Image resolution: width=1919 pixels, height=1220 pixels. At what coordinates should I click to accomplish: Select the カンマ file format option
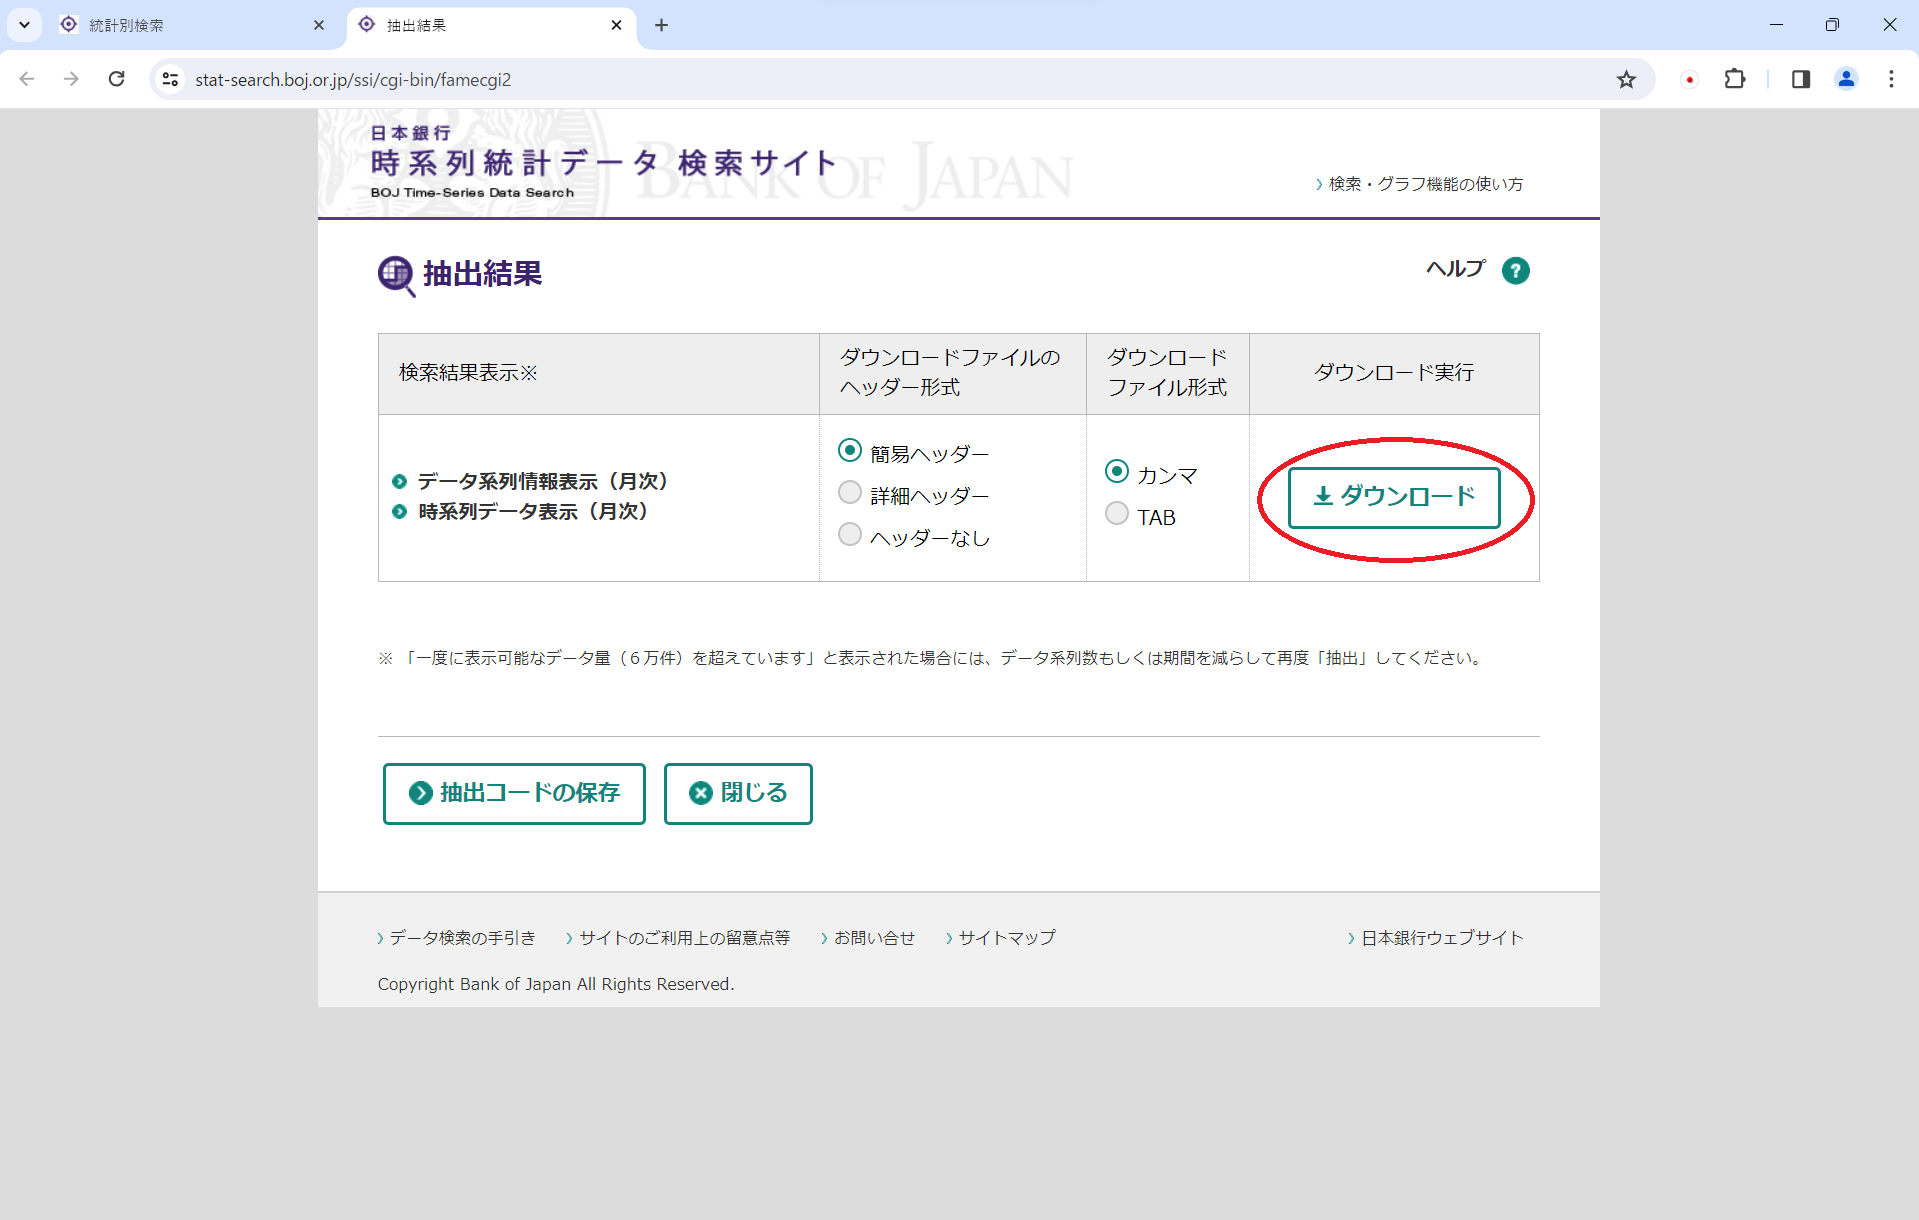click(1117, 472)
